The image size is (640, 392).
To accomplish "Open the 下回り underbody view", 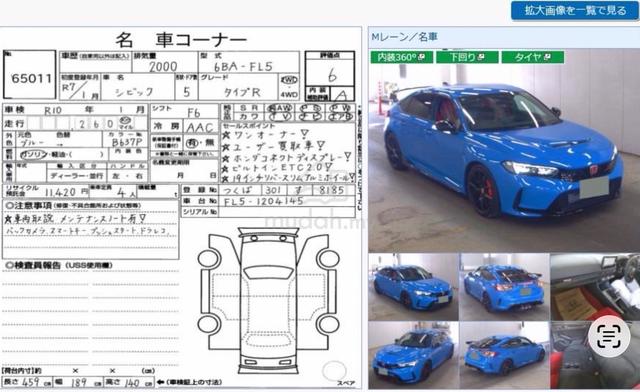I will tap(467, 57).
